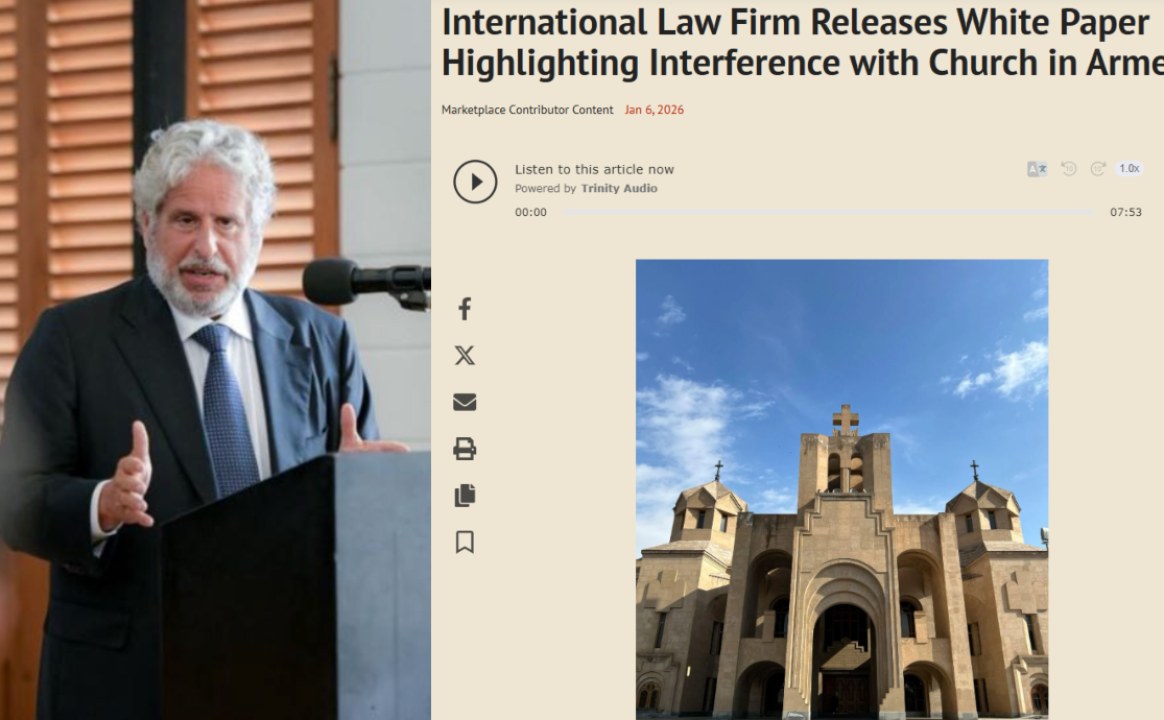
Task: Change 1.0x playback speed
Action: click(x=1129, y=168)
